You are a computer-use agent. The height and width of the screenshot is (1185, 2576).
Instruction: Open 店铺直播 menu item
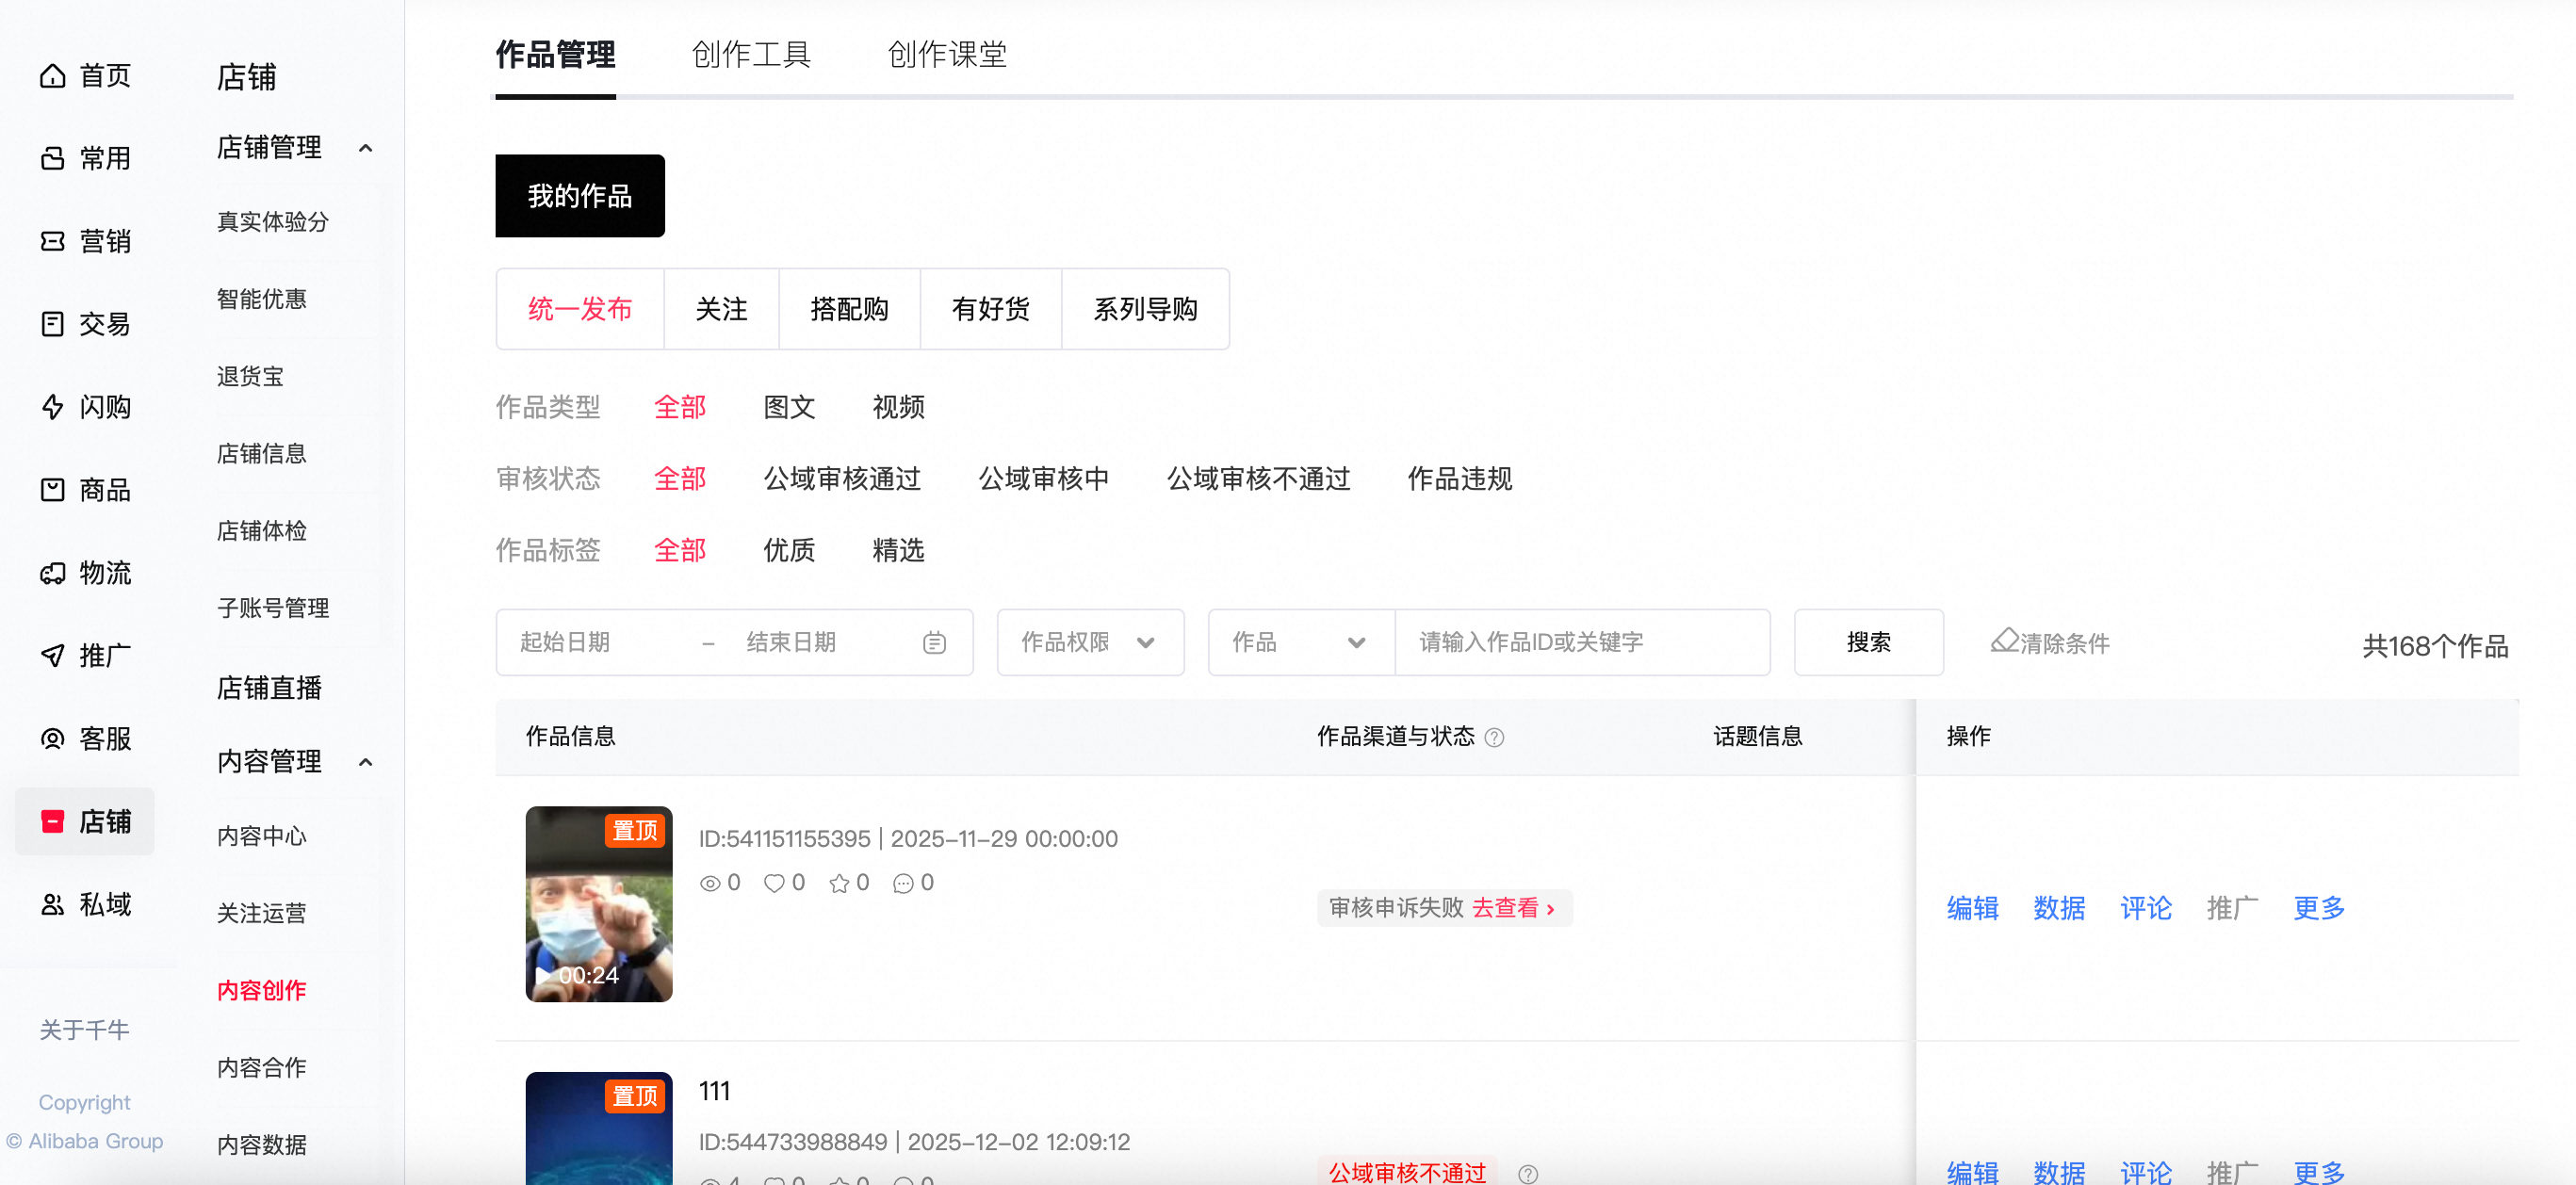(269, 688)
